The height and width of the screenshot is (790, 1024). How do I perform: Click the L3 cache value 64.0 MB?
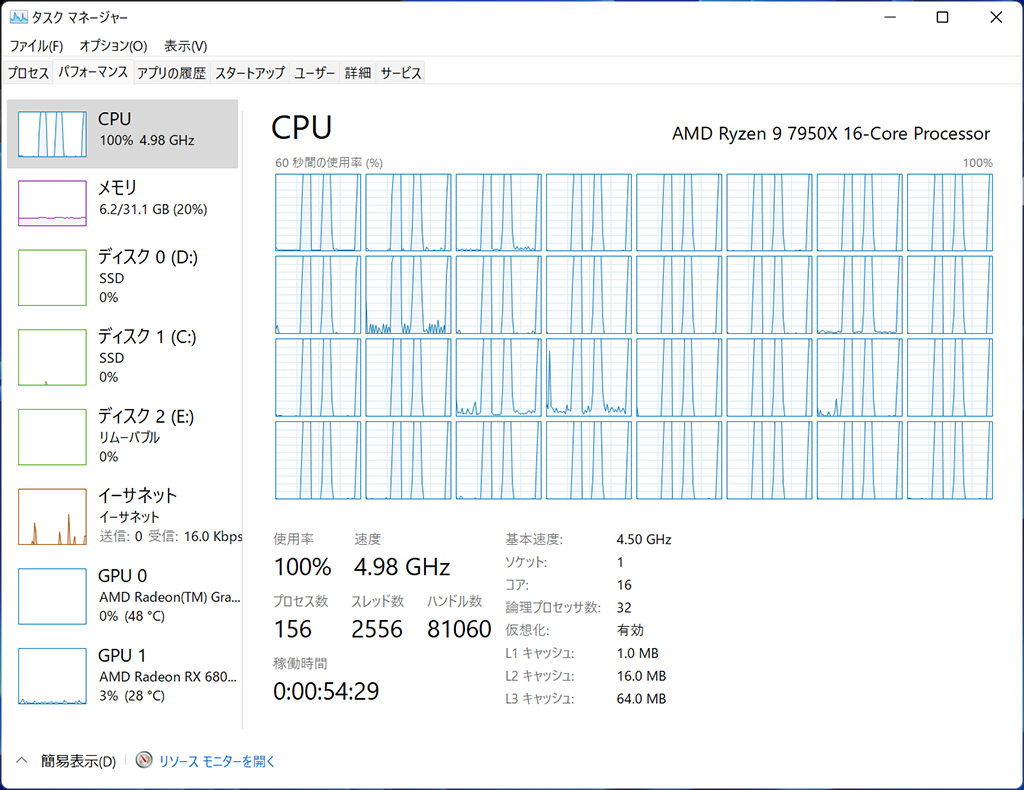641,699
